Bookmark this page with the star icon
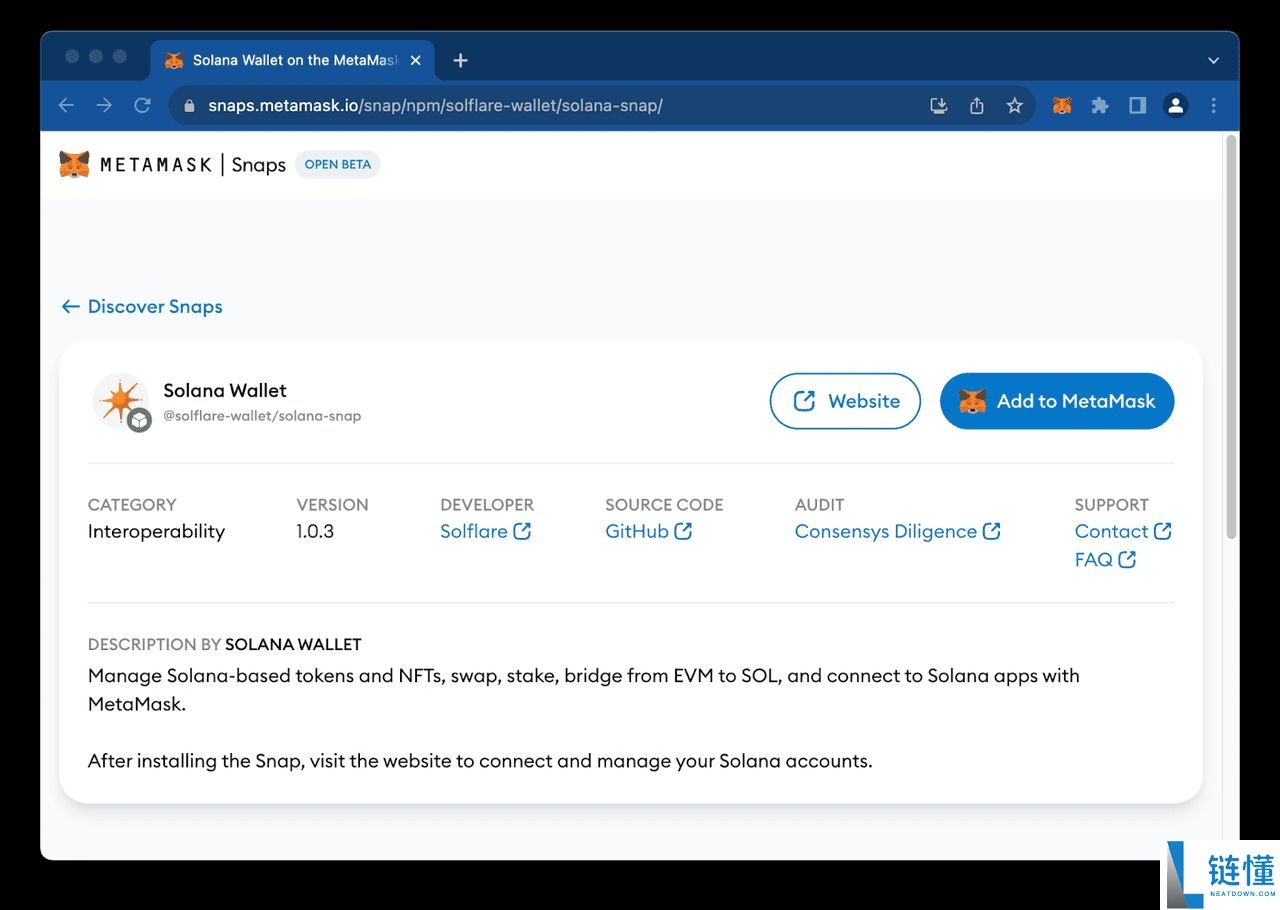Image resolution: width=1280 pixels, height=910 pixels. (x=1014, y=105)
